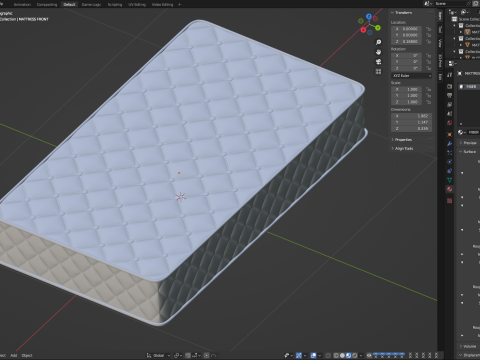Viewport: 480px width, 360px height.
Task: Open the Scripting workspace tab
Action: click(115, 5)
